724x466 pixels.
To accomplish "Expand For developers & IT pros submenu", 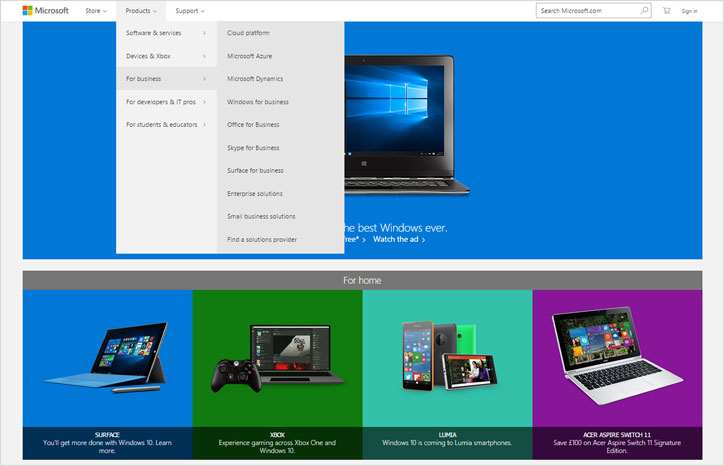I will click(166, 102).
